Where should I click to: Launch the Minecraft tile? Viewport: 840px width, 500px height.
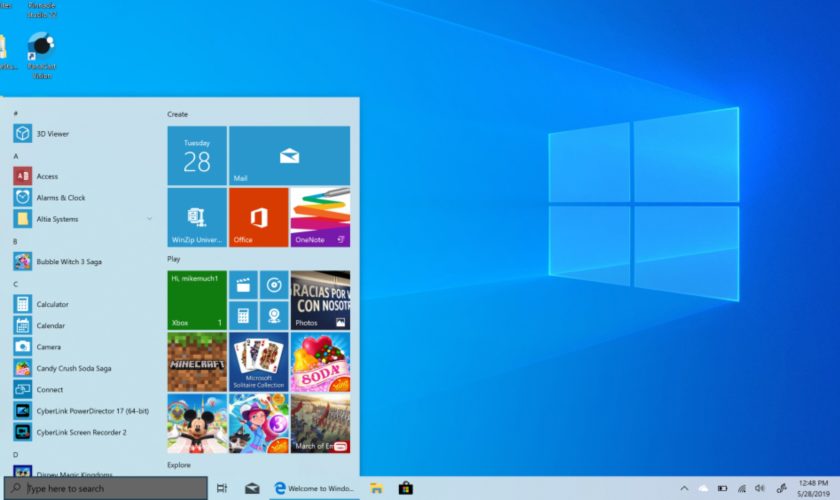197,362
